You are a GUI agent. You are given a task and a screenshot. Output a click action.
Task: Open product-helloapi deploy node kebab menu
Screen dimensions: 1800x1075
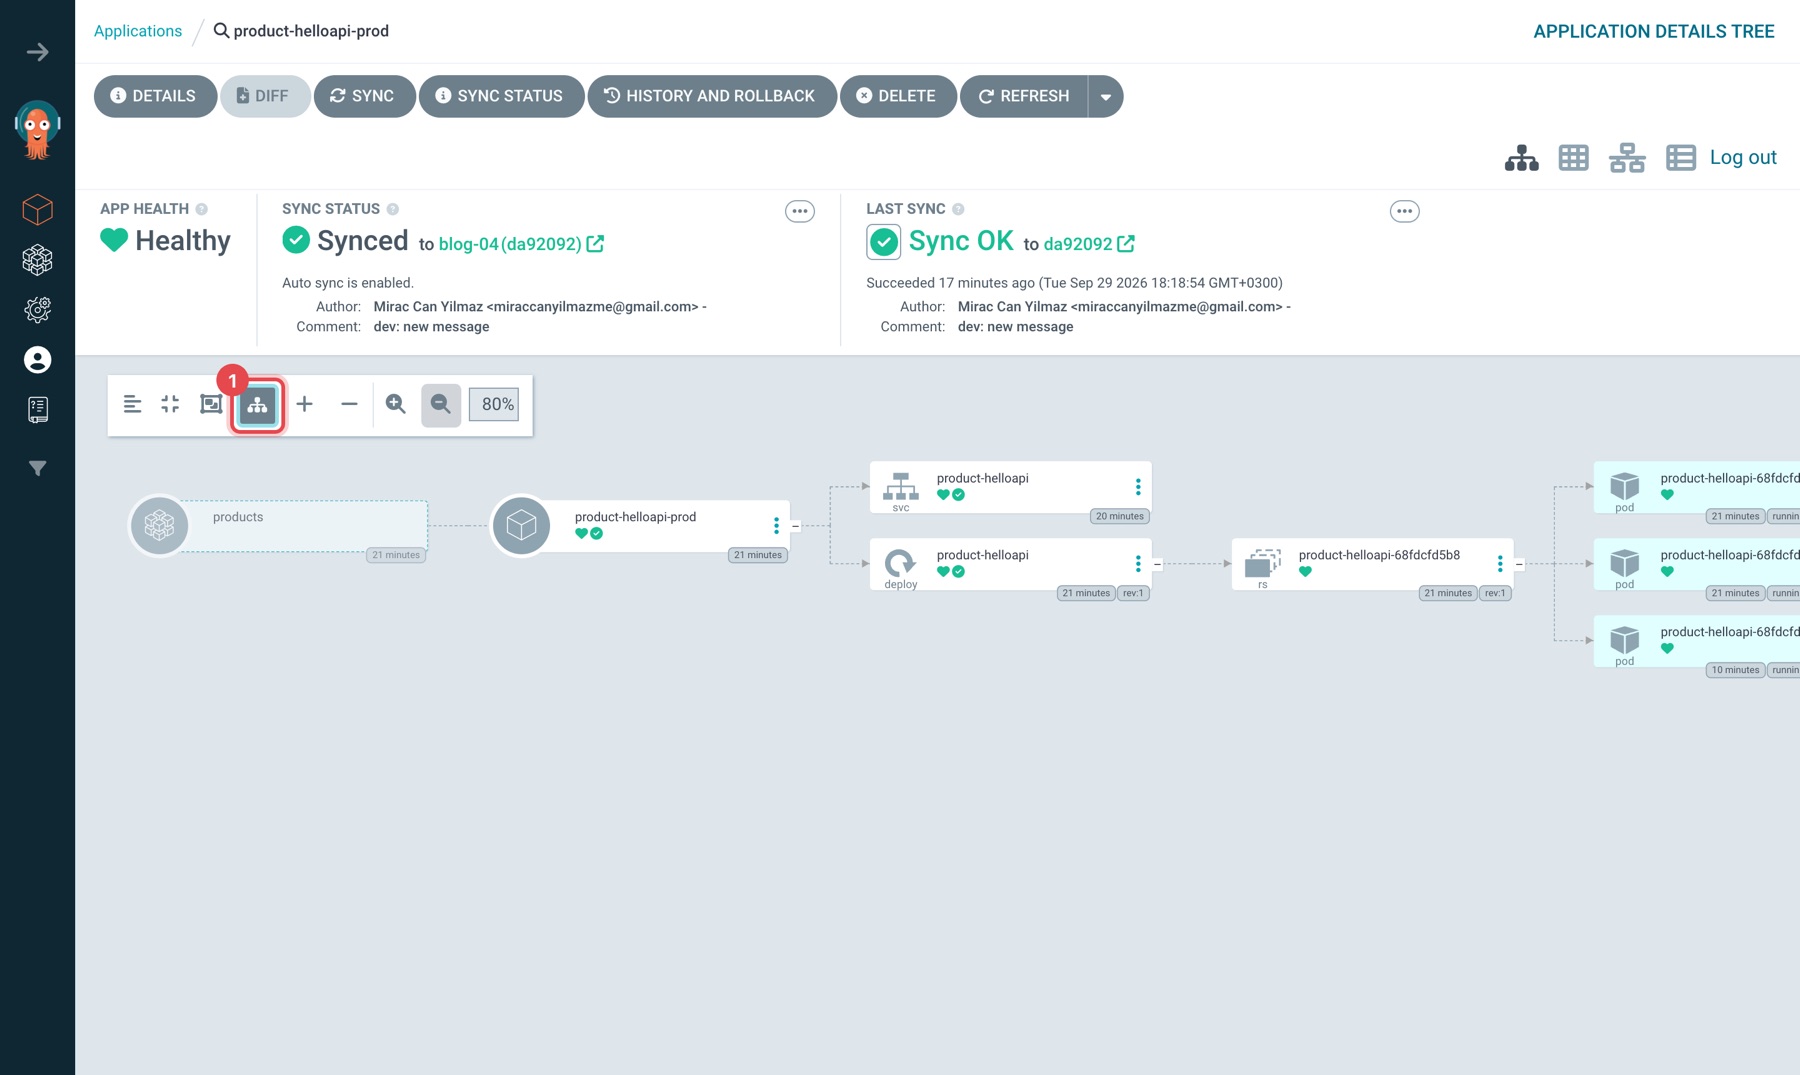click(1138, 564)
